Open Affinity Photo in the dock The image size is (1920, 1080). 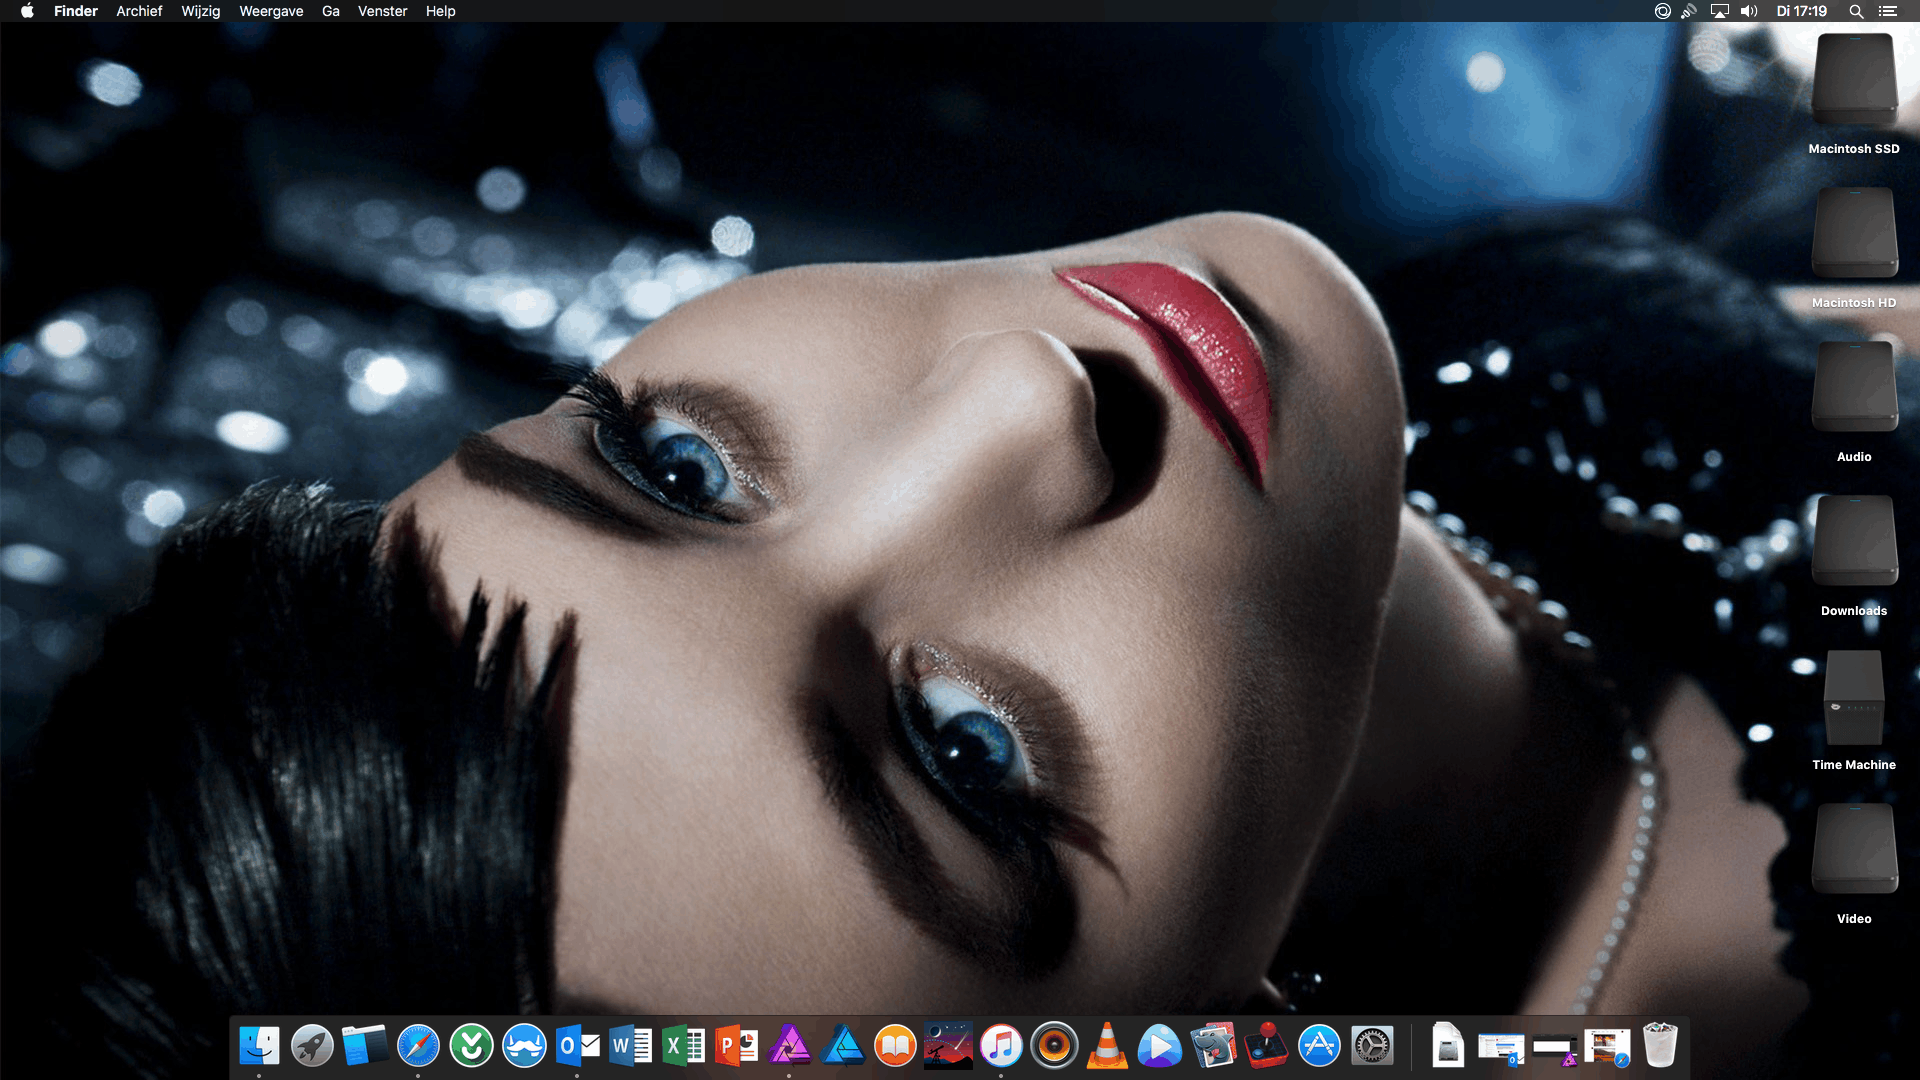(790, 1047)
